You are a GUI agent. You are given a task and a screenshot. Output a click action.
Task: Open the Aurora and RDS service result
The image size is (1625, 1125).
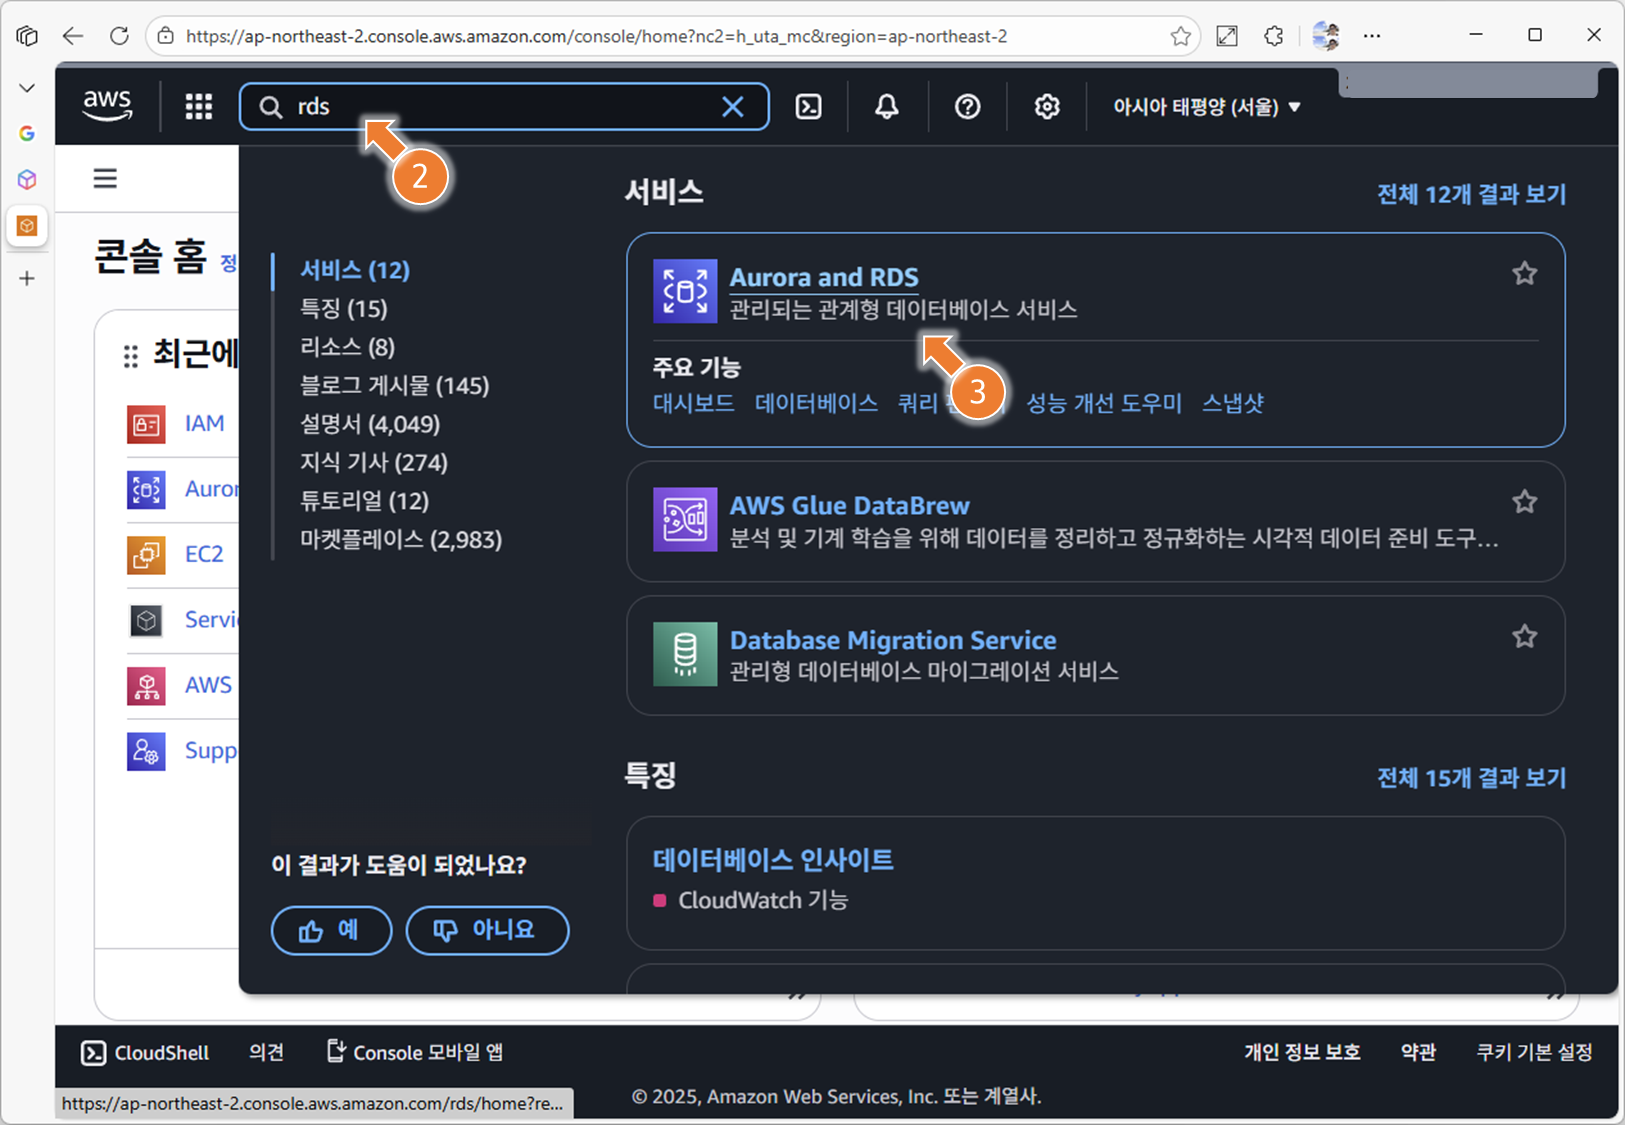824,277
